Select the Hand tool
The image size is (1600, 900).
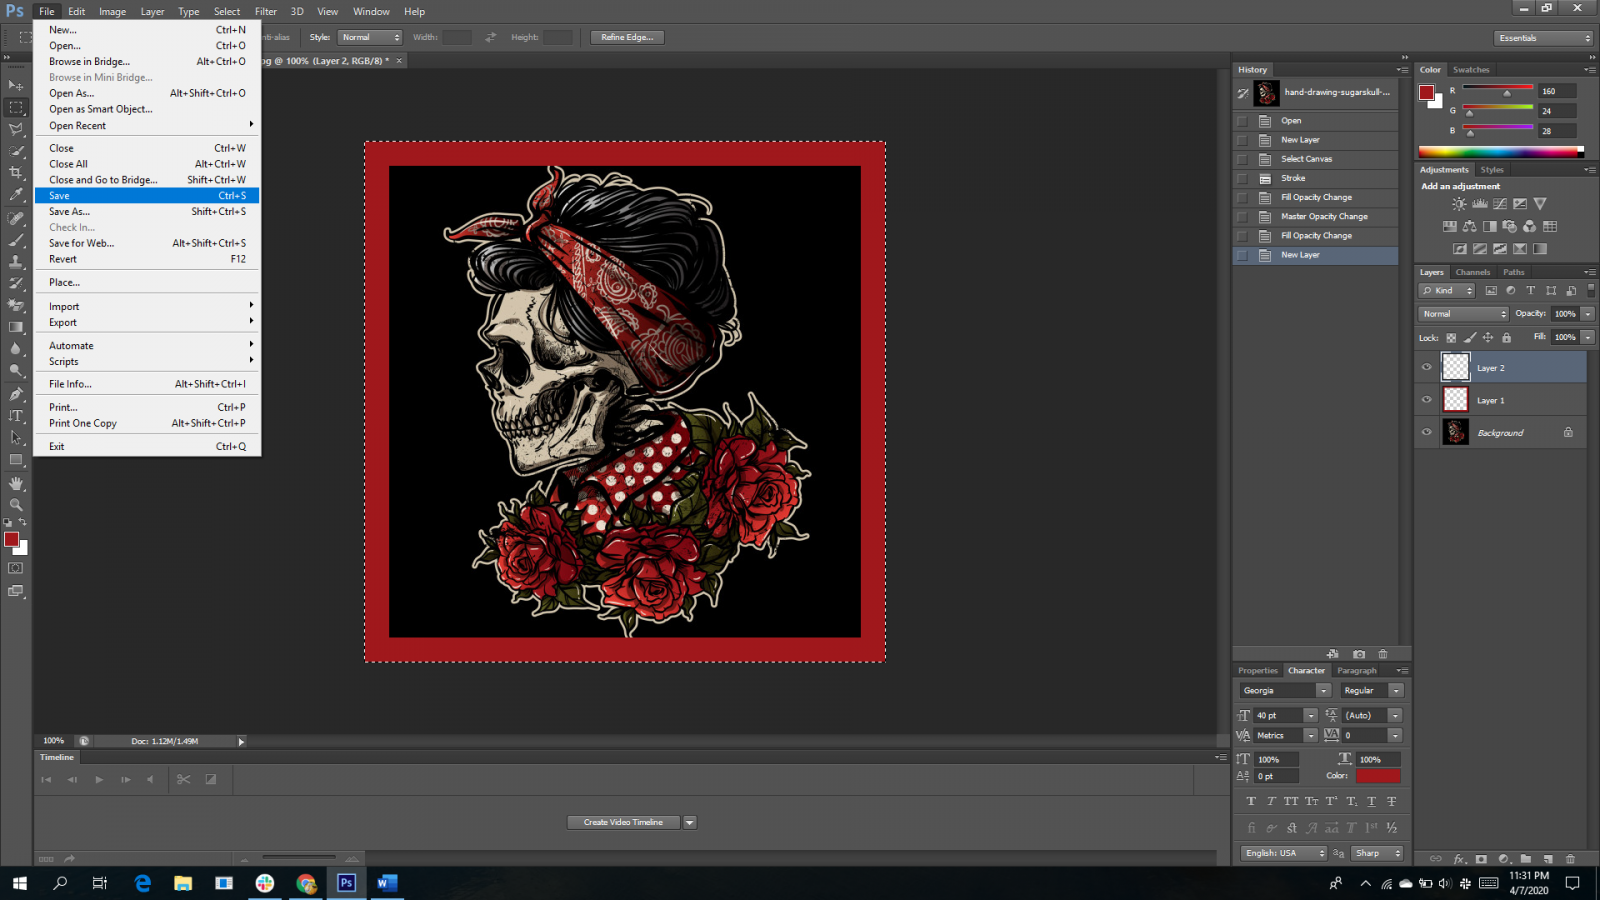click(16, 483)
